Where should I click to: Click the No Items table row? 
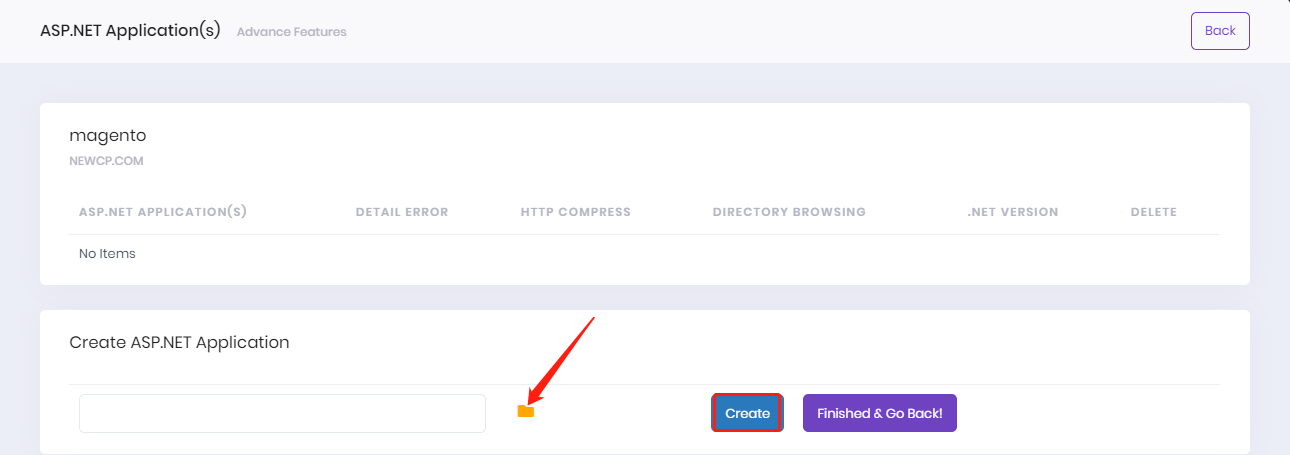pos(107,254)
